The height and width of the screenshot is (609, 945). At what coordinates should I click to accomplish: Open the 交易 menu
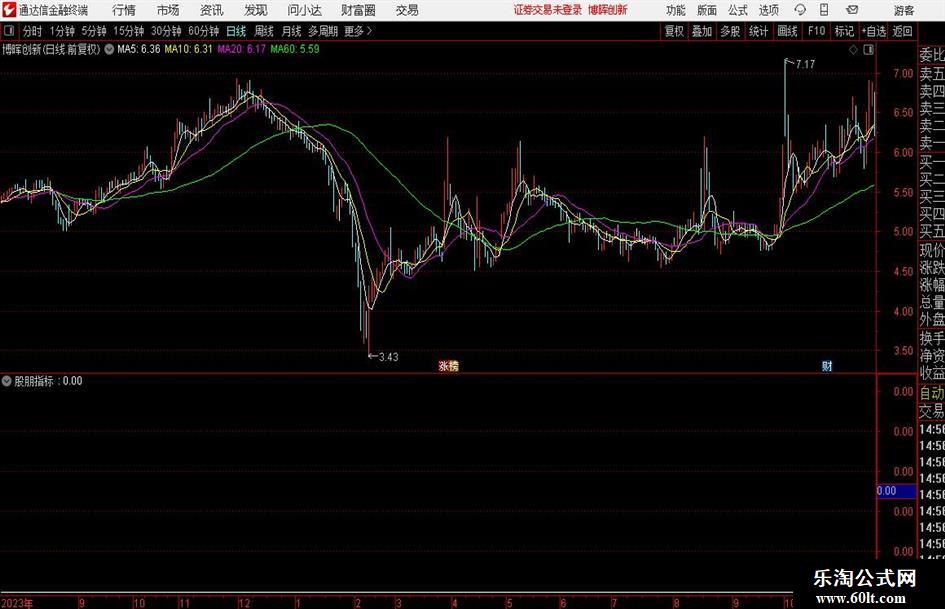(407, 10)
